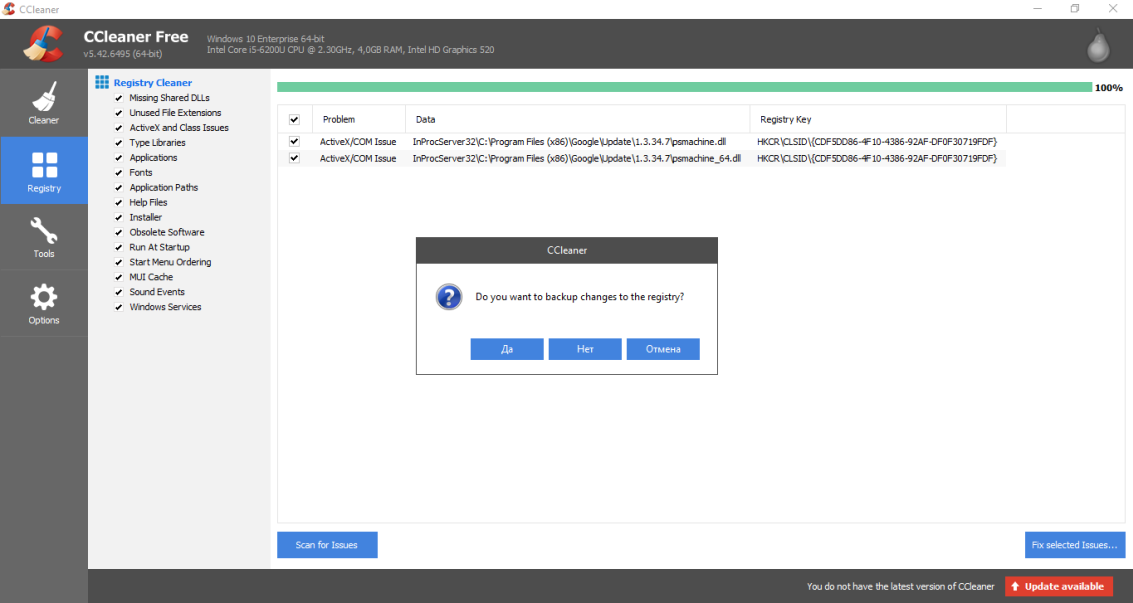
Task: Uncheck ActiveX and Class Issues
Action: [x=119, y=128]
